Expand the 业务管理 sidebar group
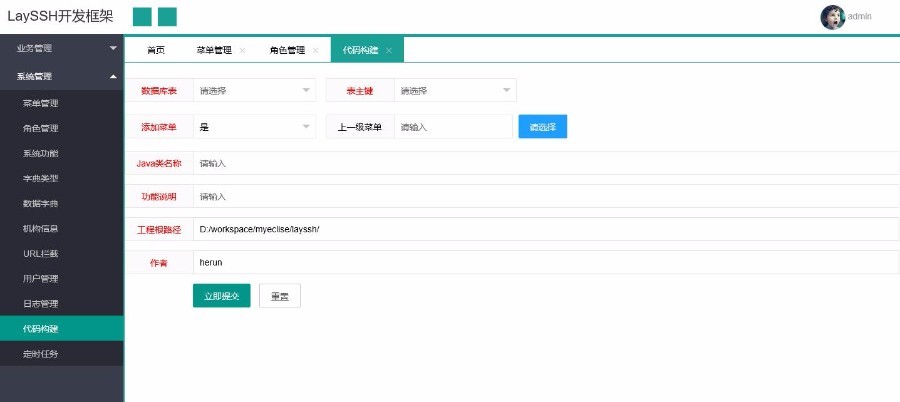This screenshot has height=402, width=900. point(61,48)
